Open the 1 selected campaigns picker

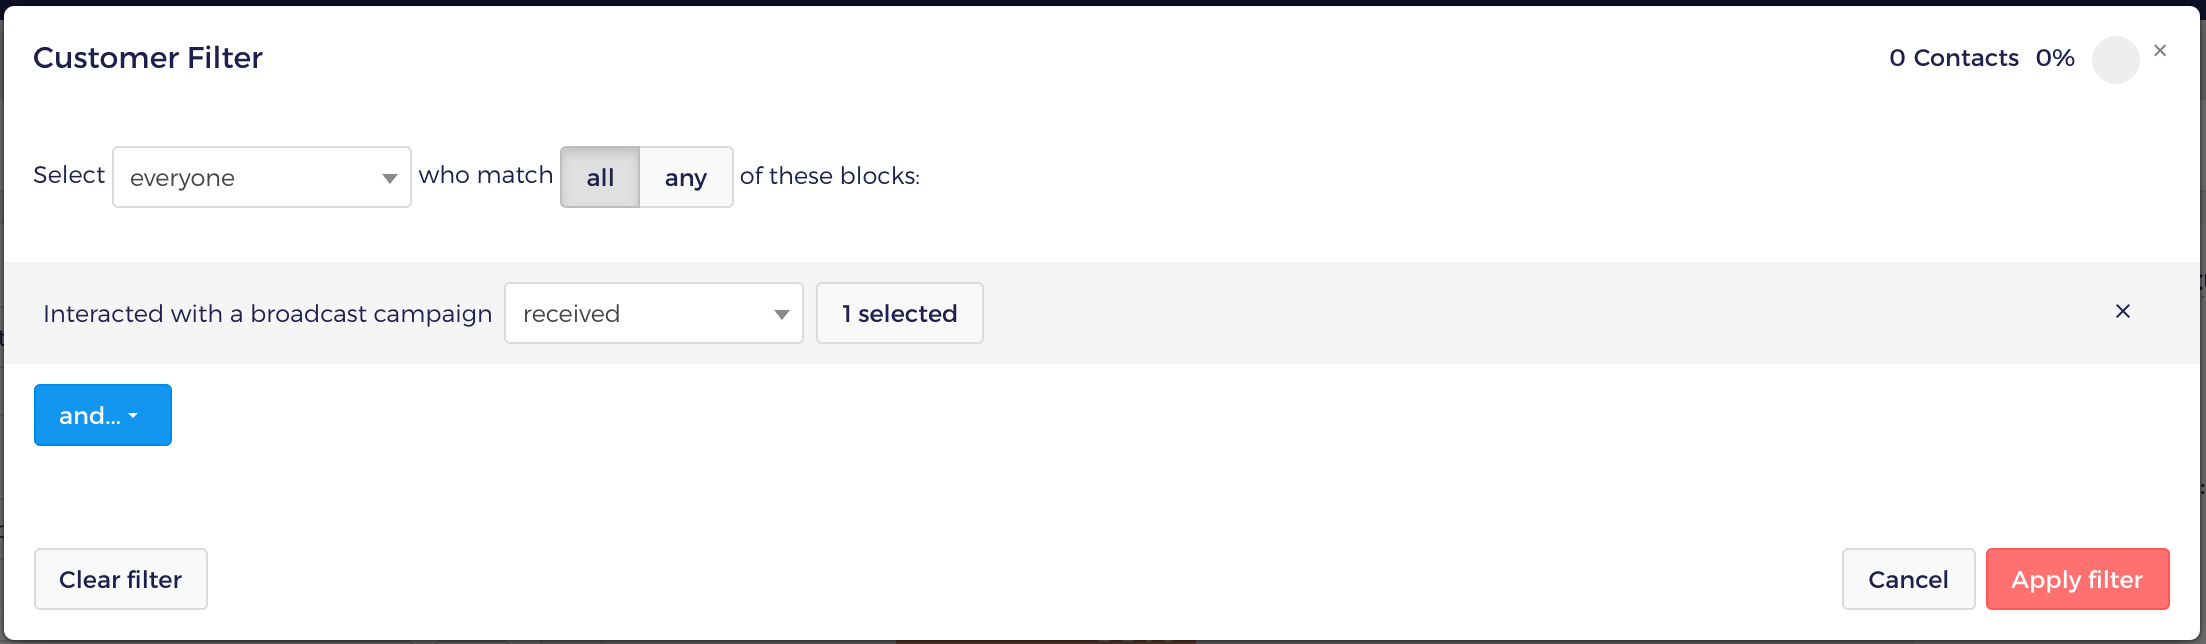900,313
